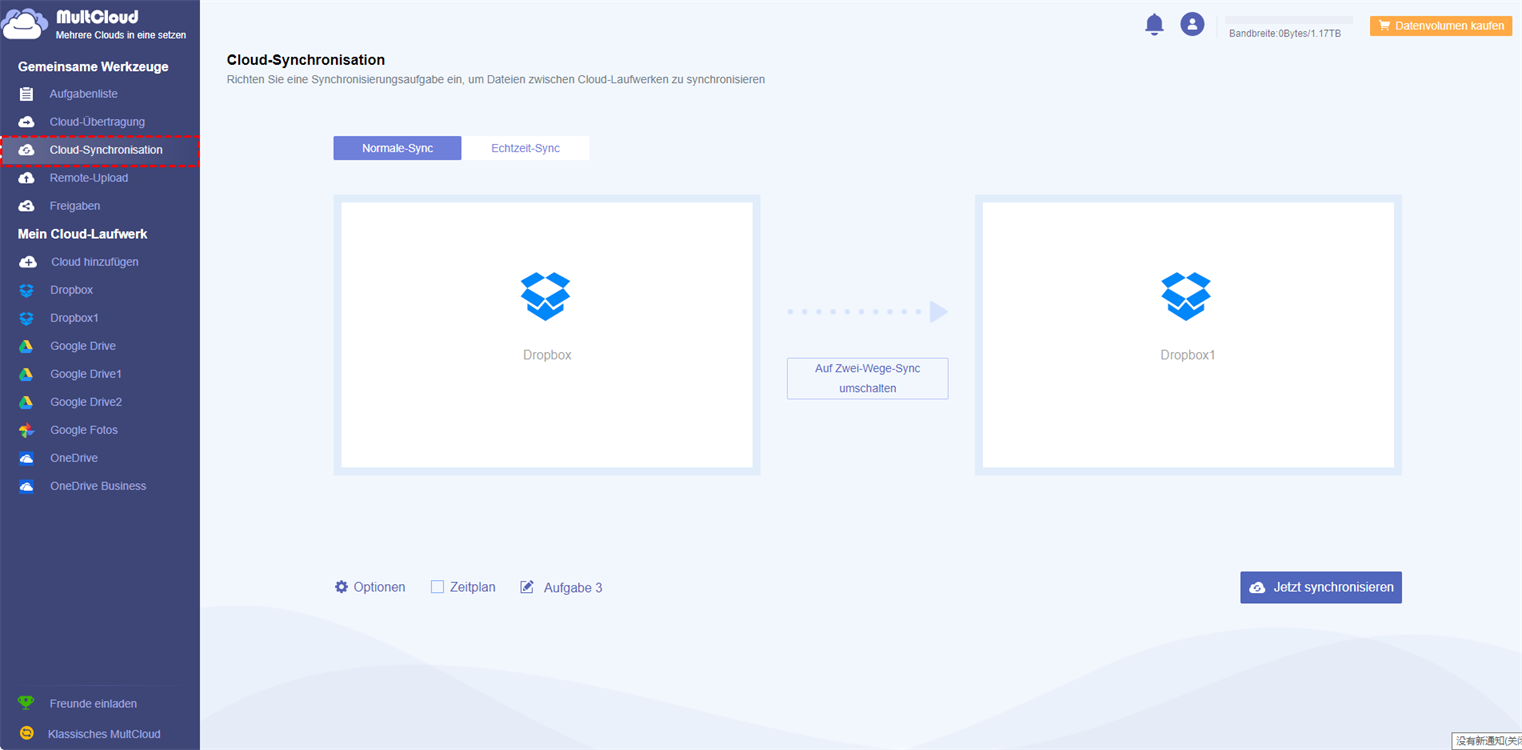
Task: Click the Dropbox label in the source panel
Action: (547, 355)
